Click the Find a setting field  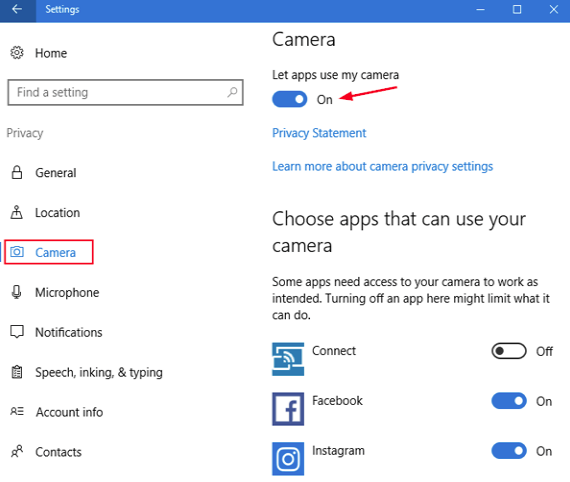click(x=125, y=92)
